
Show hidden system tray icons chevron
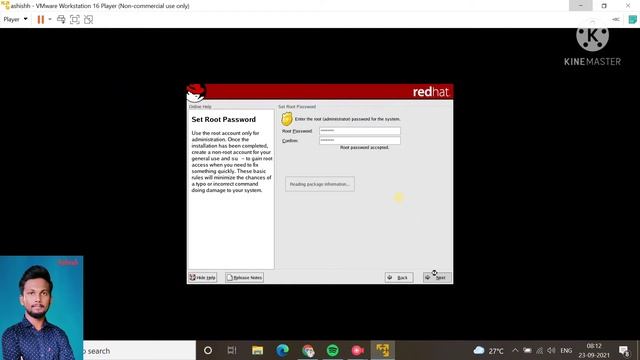coord(515,350)
